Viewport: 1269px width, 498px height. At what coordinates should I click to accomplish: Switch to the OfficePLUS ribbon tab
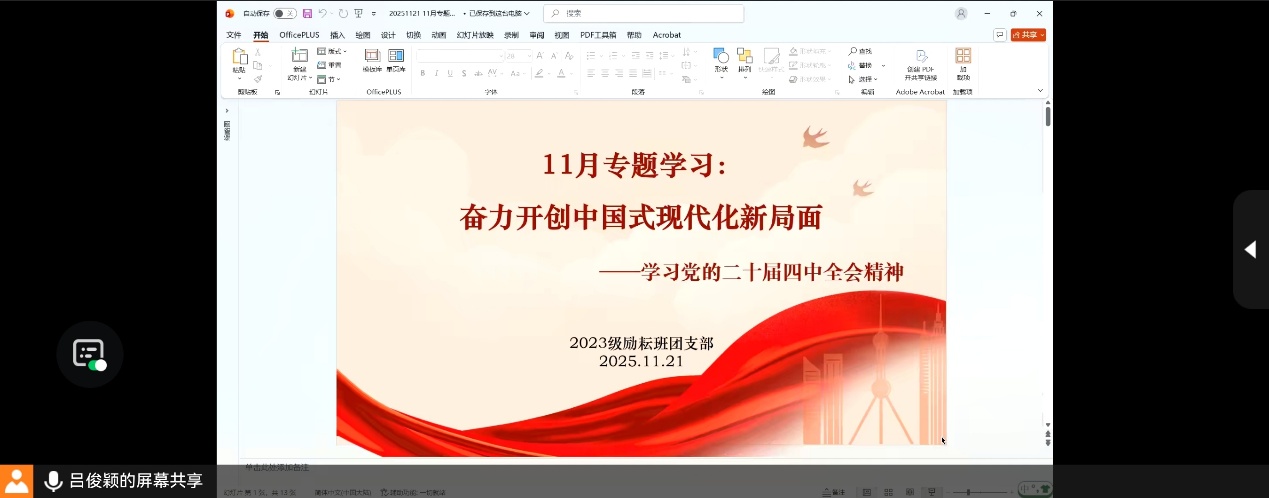[299, 35]
